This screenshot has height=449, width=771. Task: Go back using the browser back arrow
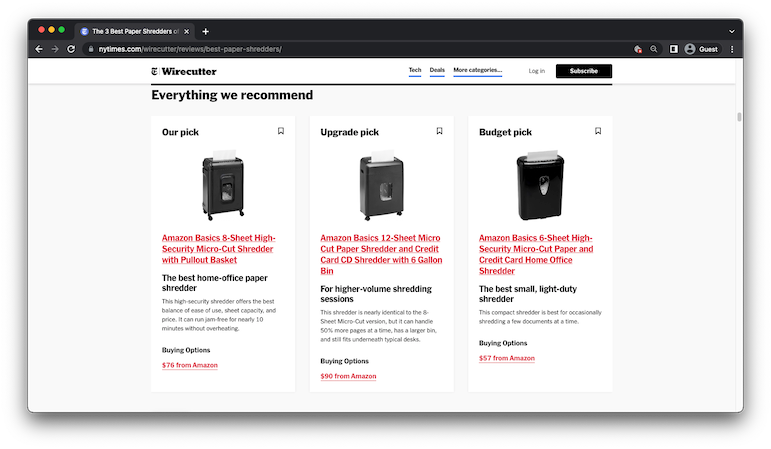[x=39, y=49]
